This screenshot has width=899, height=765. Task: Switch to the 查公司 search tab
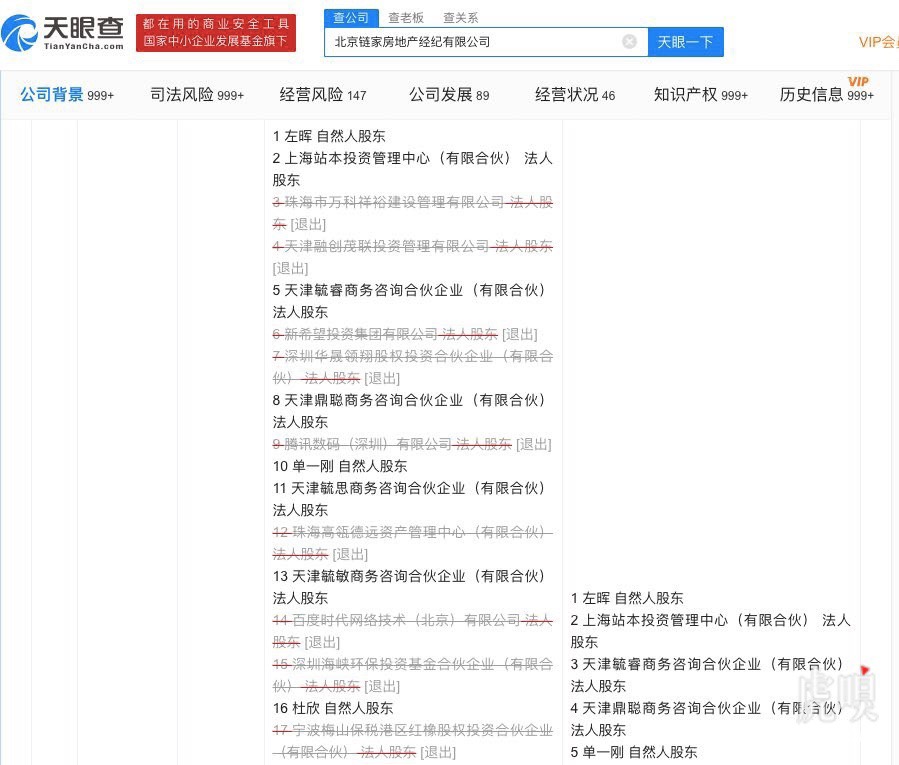click(x=351, y=18)
